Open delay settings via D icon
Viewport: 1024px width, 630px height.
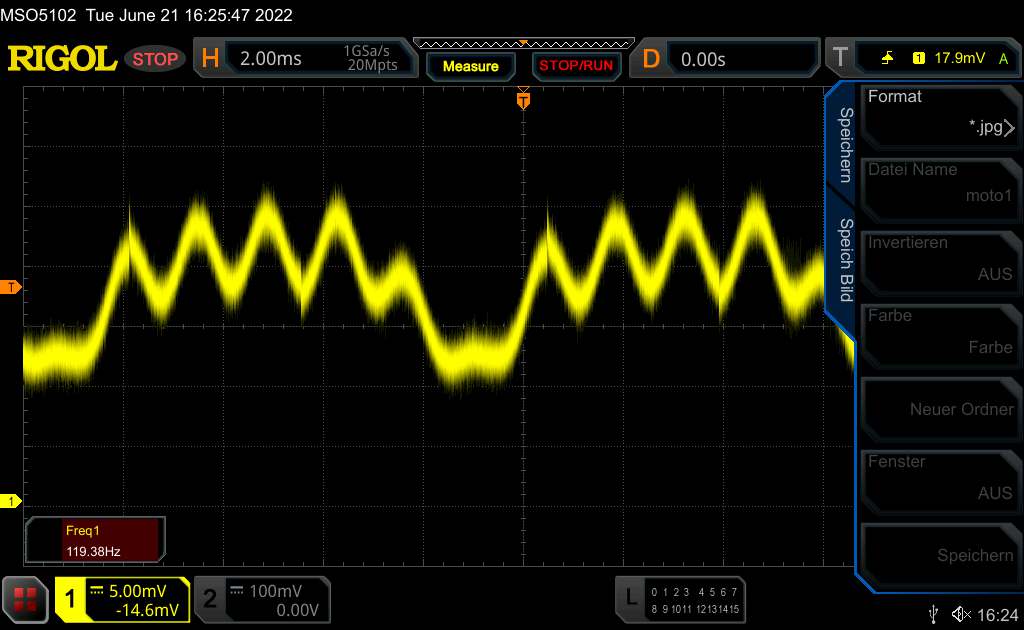tap(651, 59)
